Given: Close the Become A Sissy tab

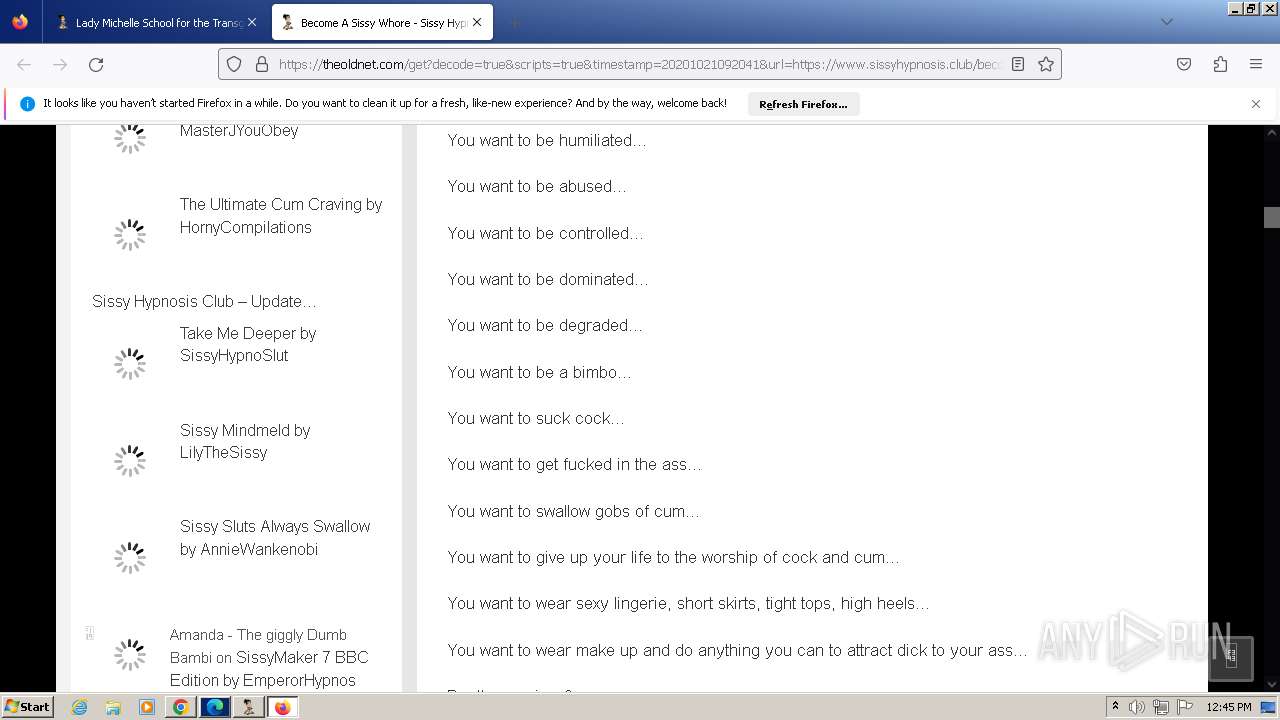Looking at the screenshot, I should pos(477,22).
